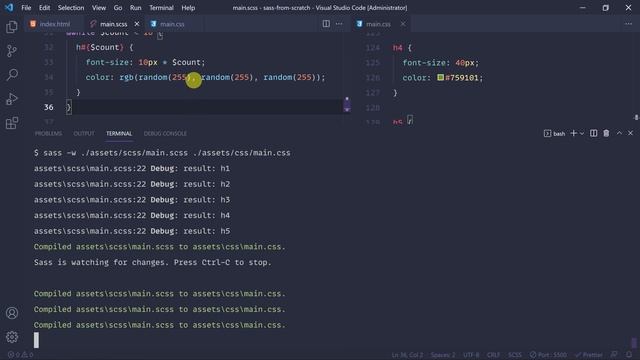Open the terminal launch profile dropdown

click(582, 133)
